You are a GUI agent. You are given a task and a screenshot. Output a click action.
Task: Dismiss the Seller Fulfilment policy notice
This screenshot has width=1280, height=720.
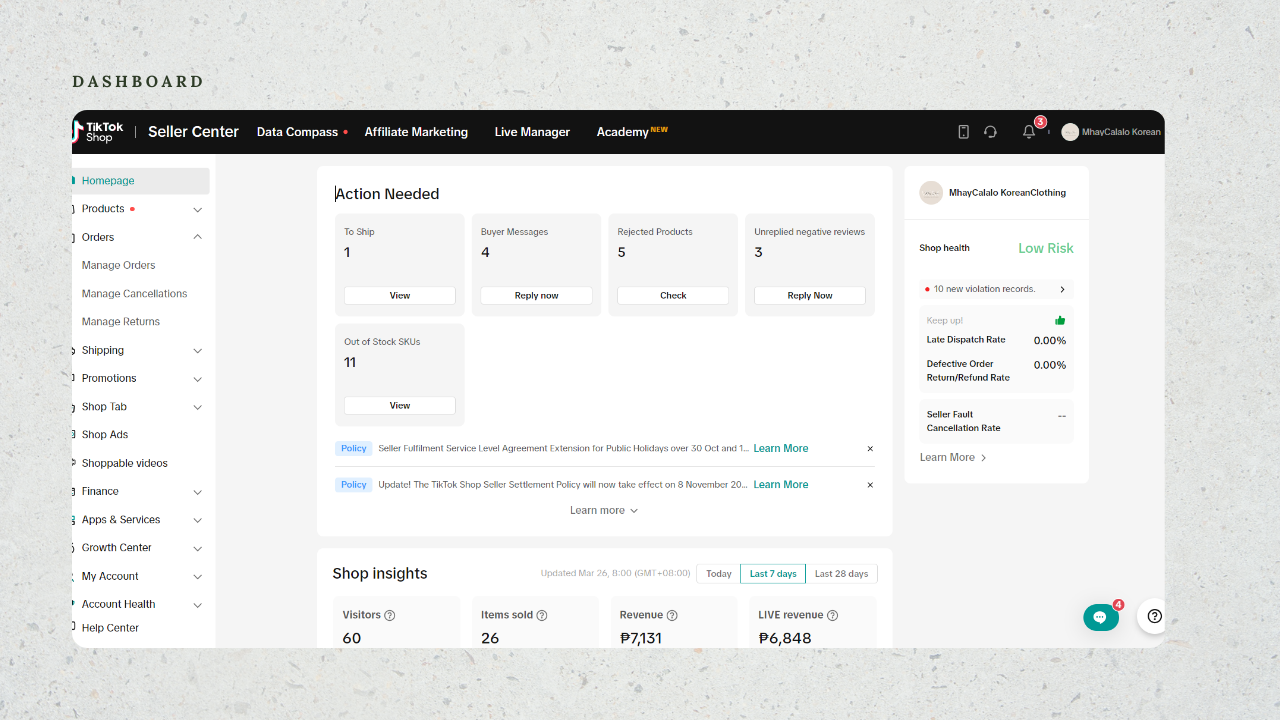(870, 449)
